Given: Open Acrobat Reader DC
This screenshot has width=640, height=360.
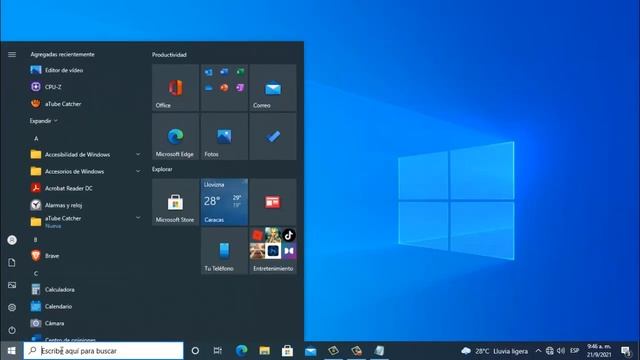Looking at the screenshot, I should pyautogui.click(x=86, y=188).
